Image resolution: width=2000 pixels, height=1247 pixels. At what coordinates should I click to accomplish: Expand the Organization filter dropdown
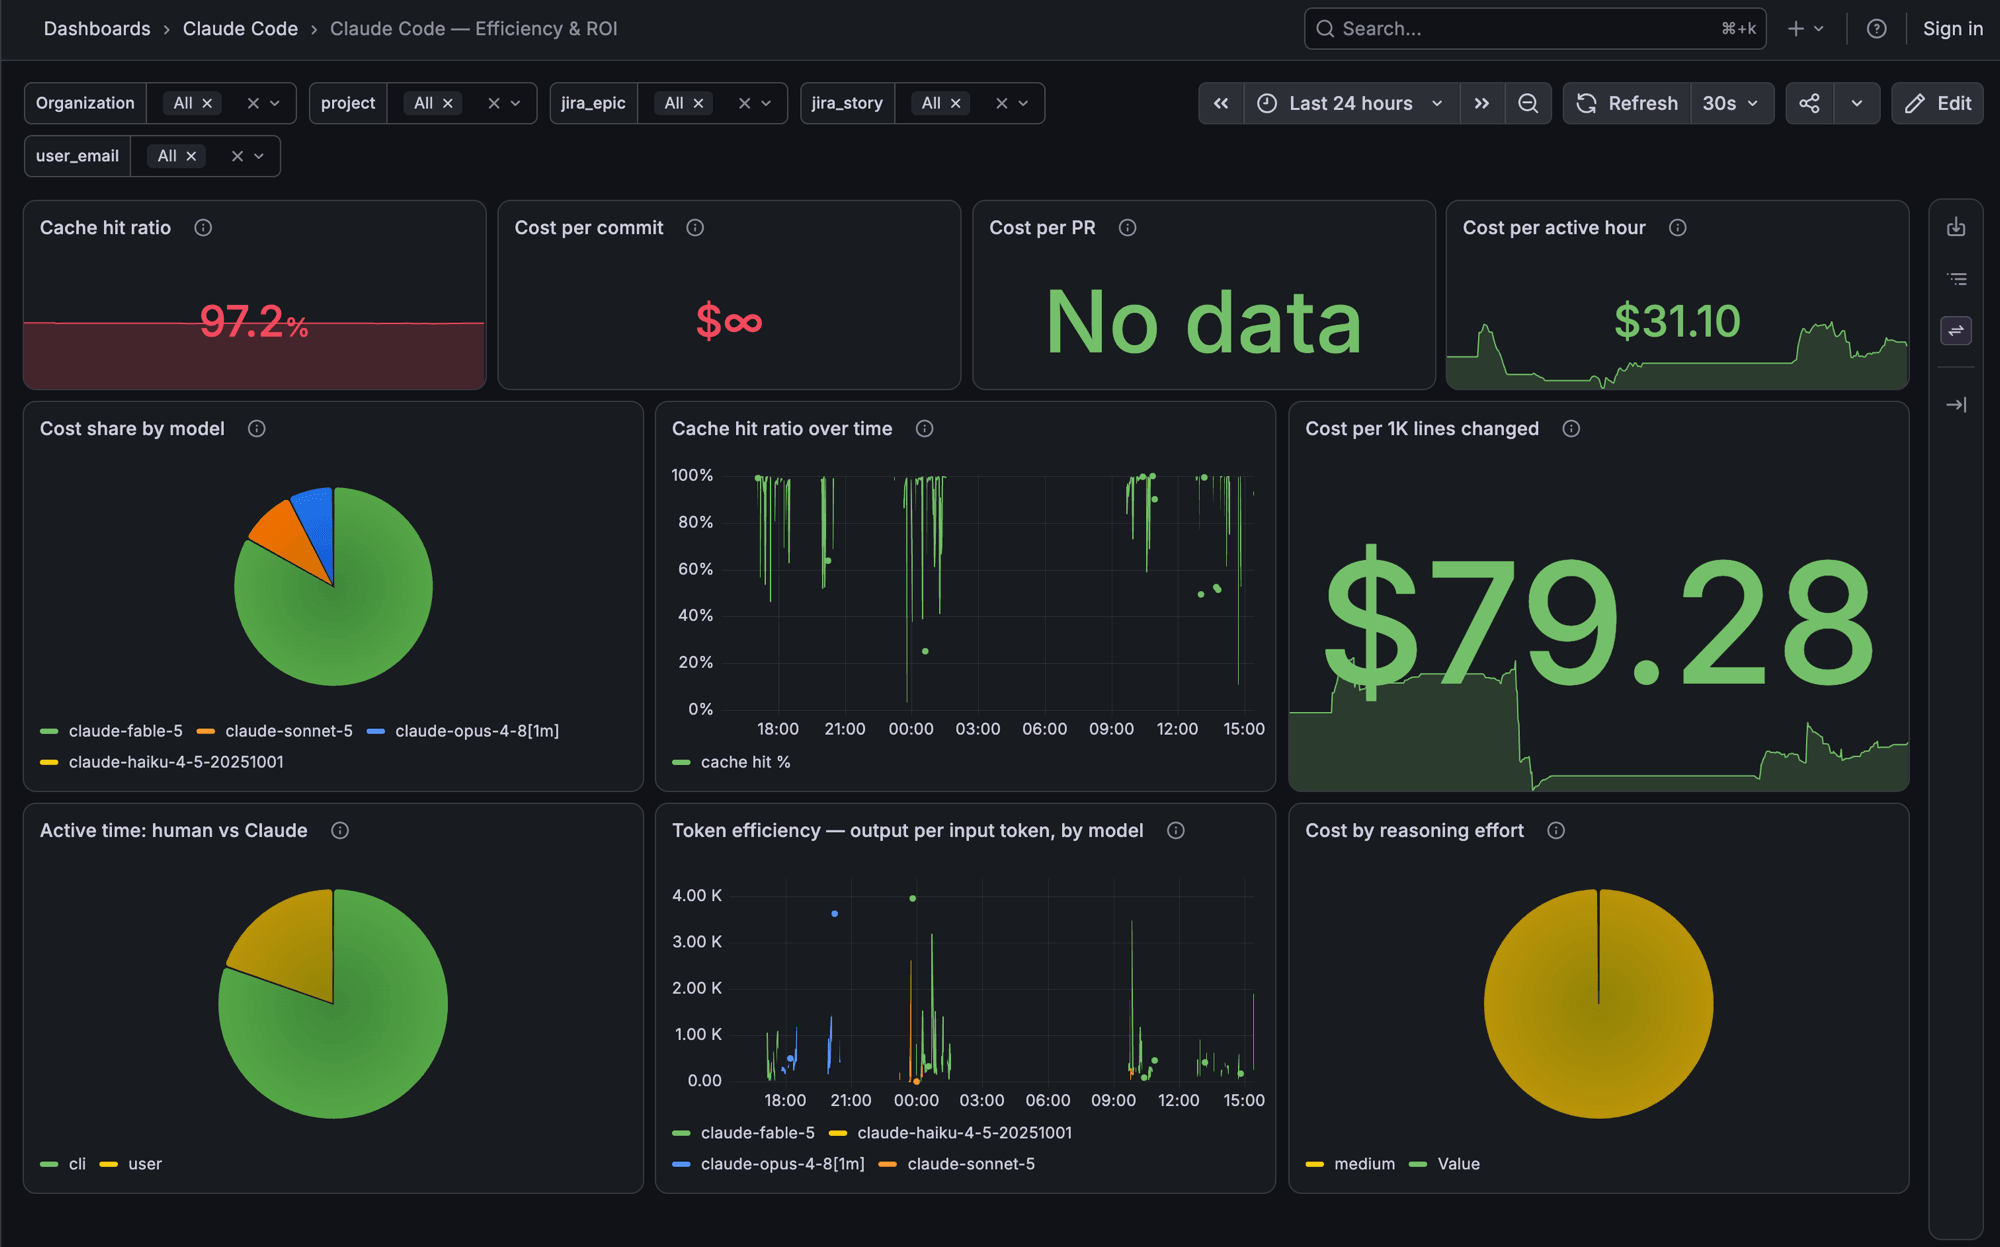click(x=275, y=103)
